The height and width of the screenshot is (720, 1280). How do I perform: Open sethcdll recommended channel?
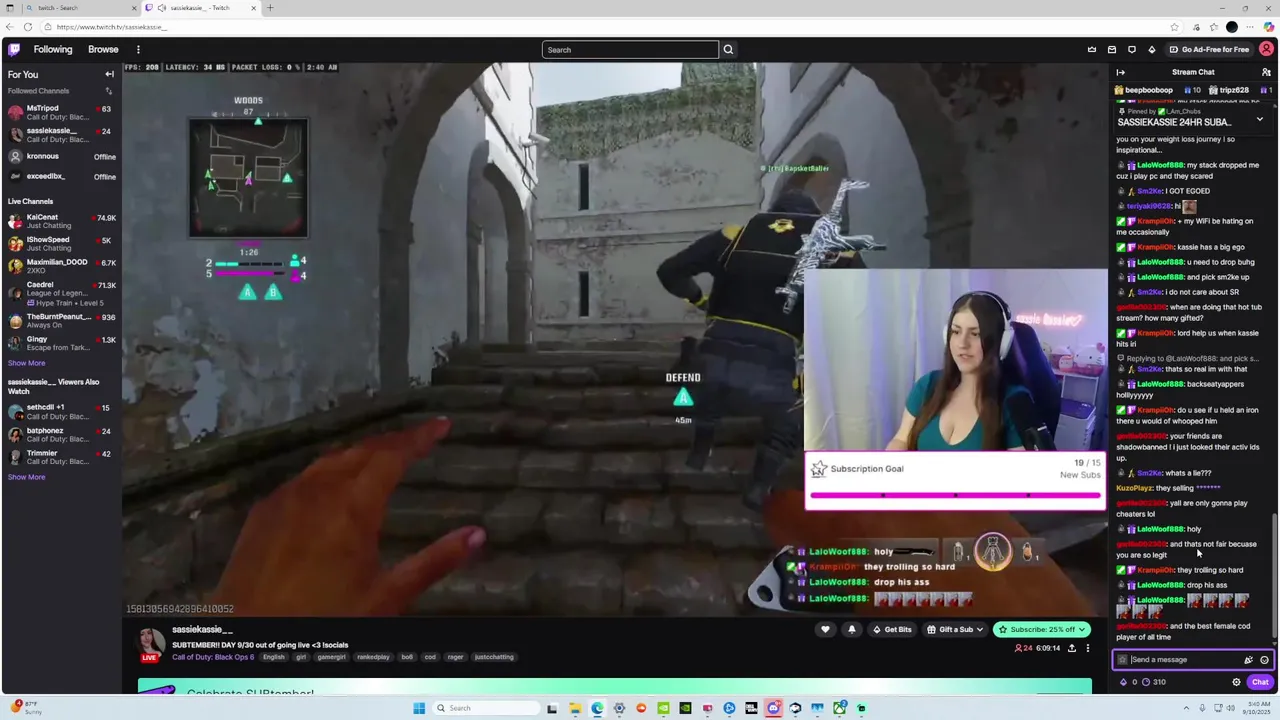click(x=60, y=411)
